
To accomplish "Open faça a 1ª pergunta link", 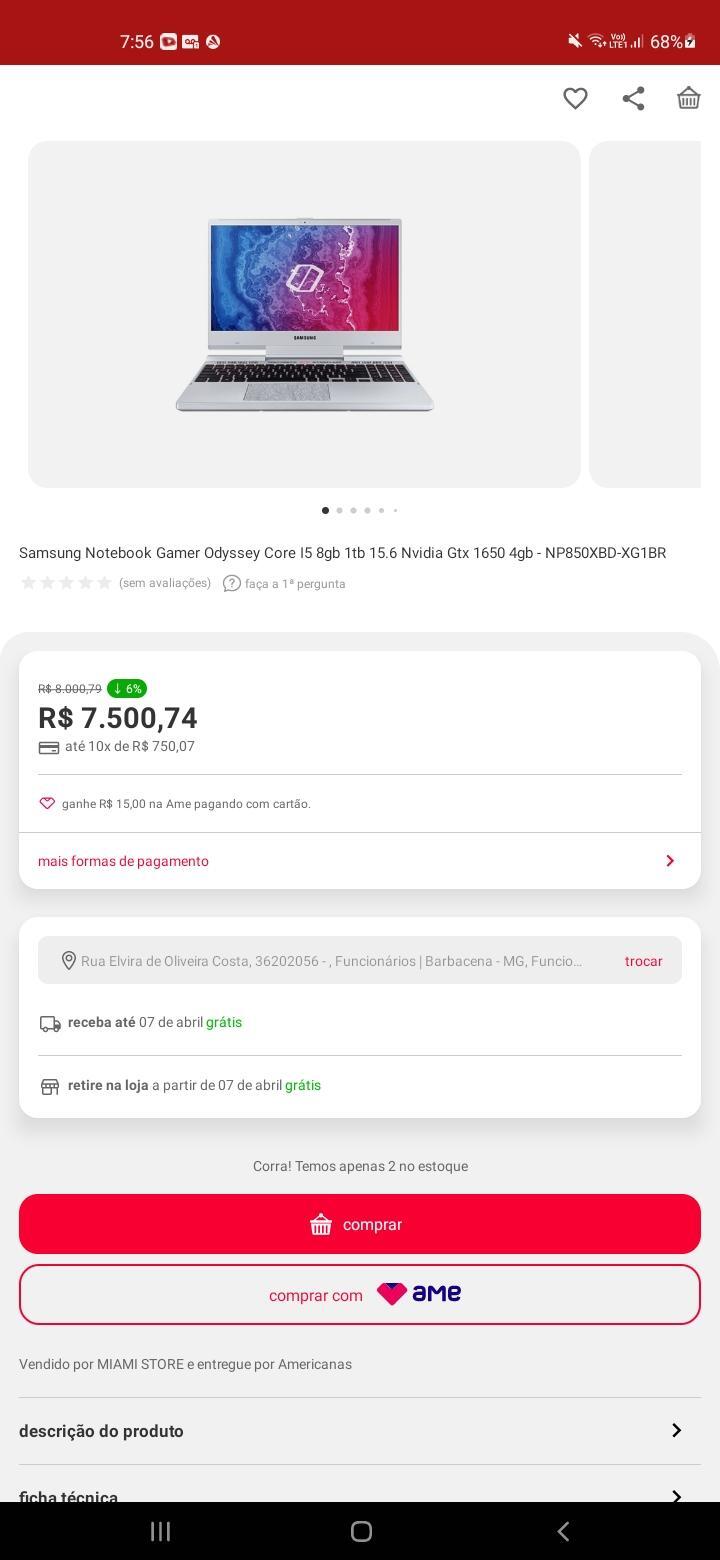I will click(295, 584).
